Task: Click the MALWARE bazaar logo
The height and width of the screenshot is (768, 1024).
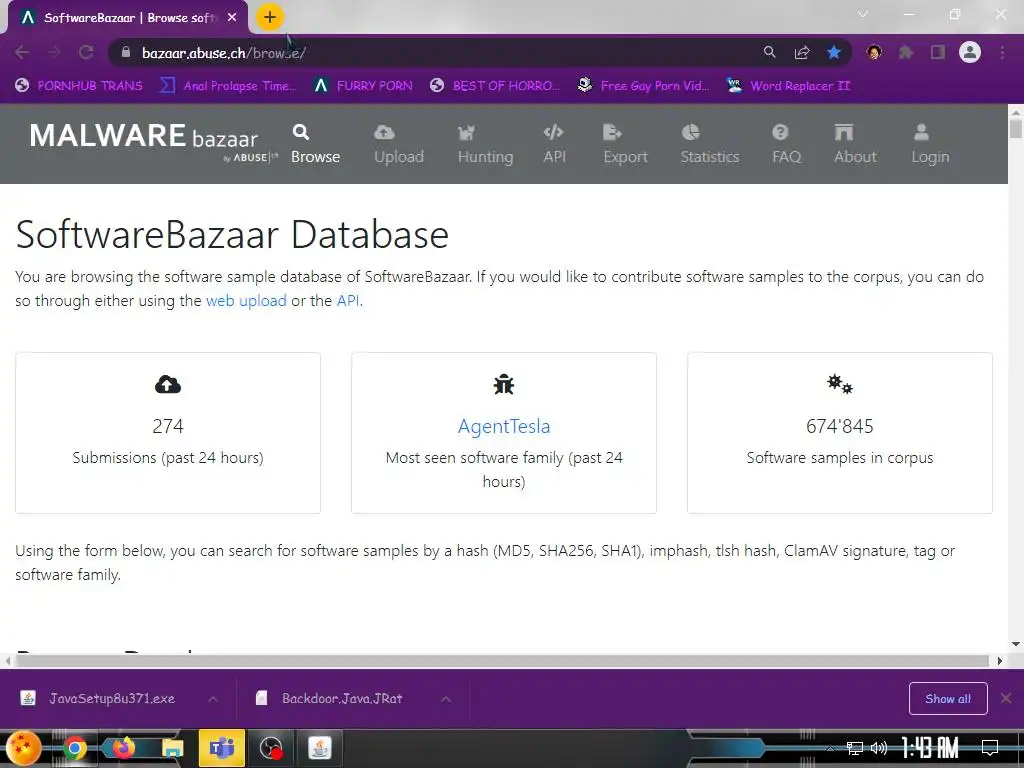Action: (x=153, y=140)
